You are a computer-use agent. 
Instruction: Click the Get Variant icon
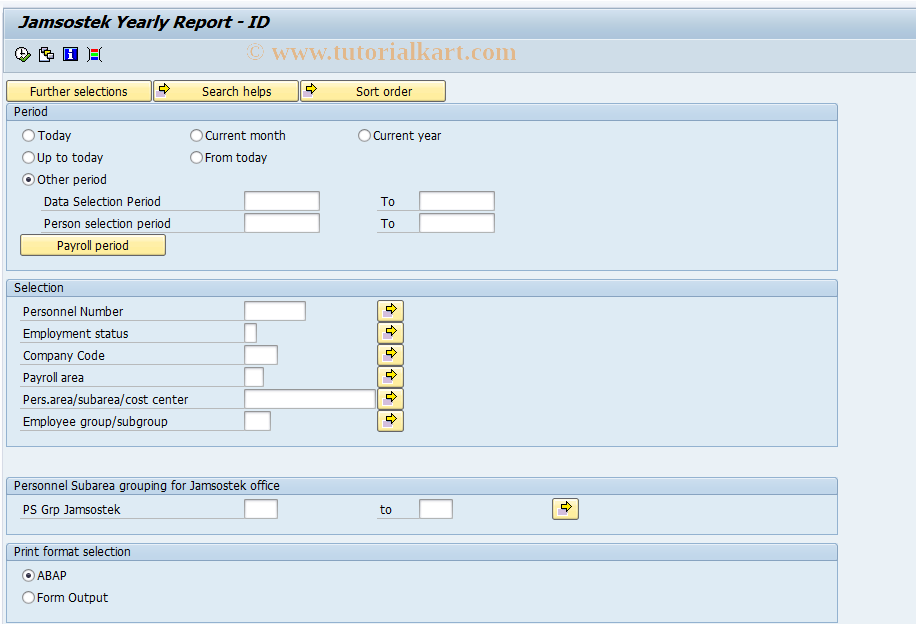(46, 54)
